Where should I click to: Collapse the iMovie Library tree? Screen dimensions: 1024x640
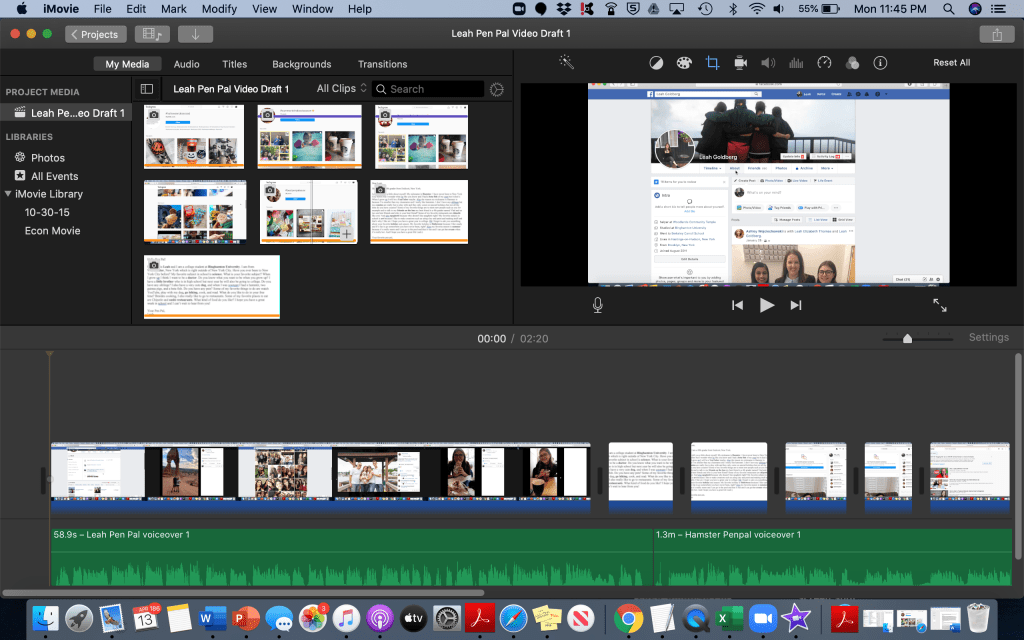click(x=9, y=194)
